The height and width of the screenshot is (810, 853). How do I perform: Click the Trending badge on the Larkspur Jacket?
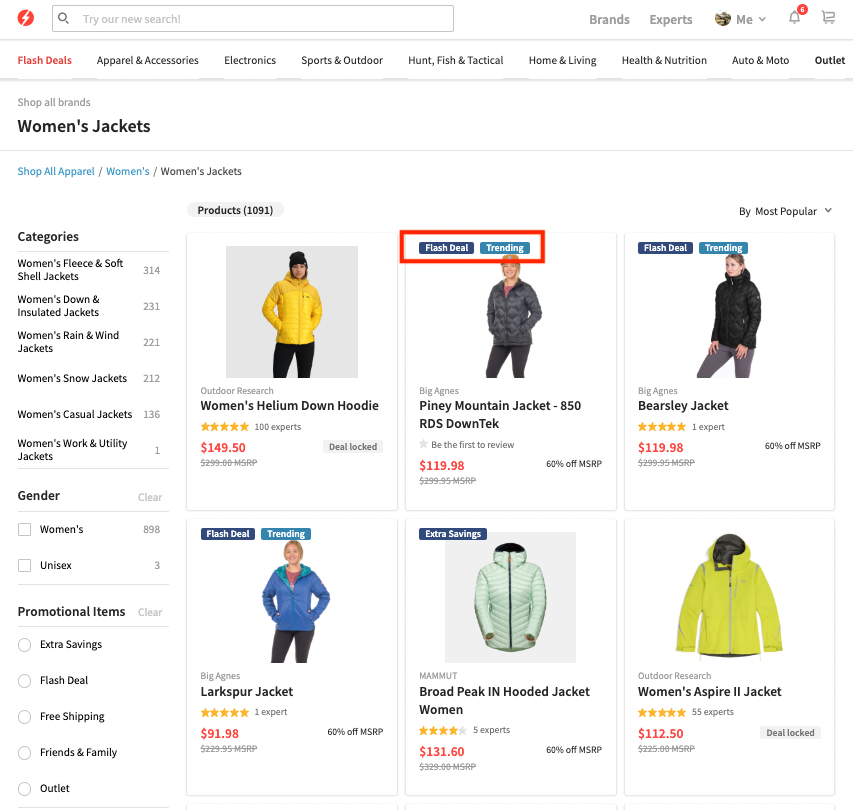coord(286,534)
